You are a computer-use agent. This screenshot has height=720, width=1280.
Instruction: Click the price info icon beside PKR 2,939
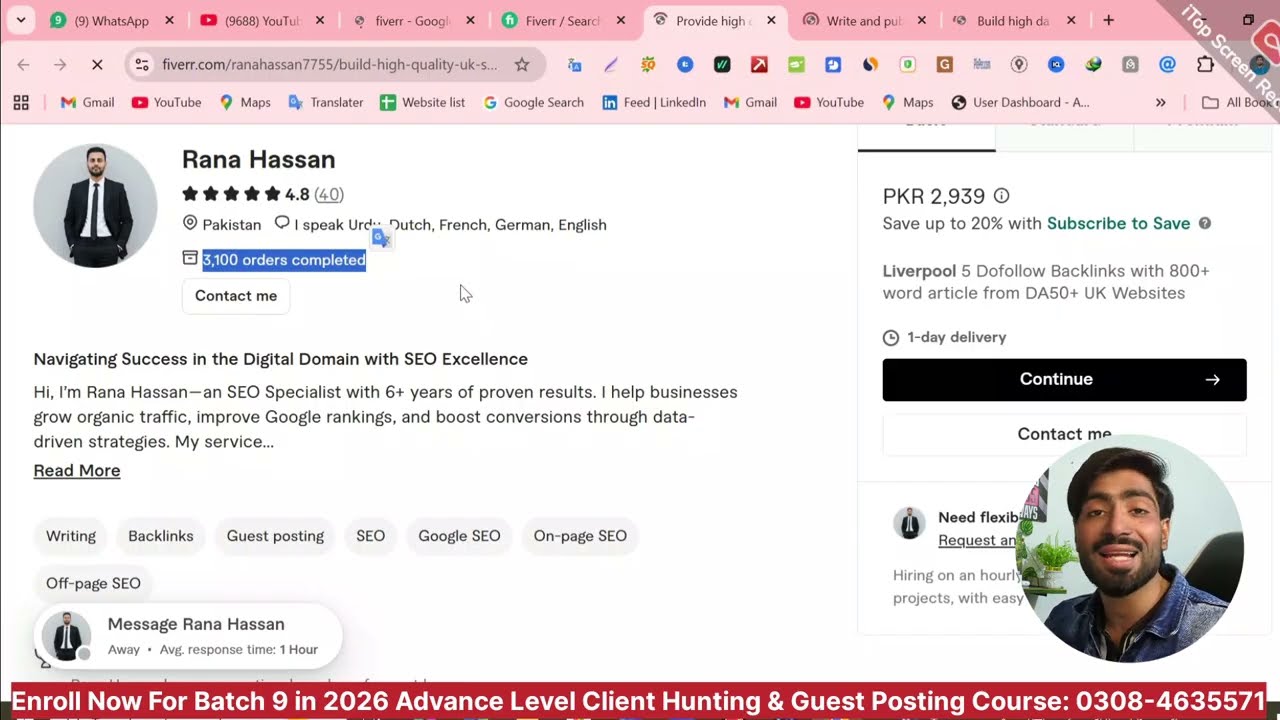pos(1001,196)
